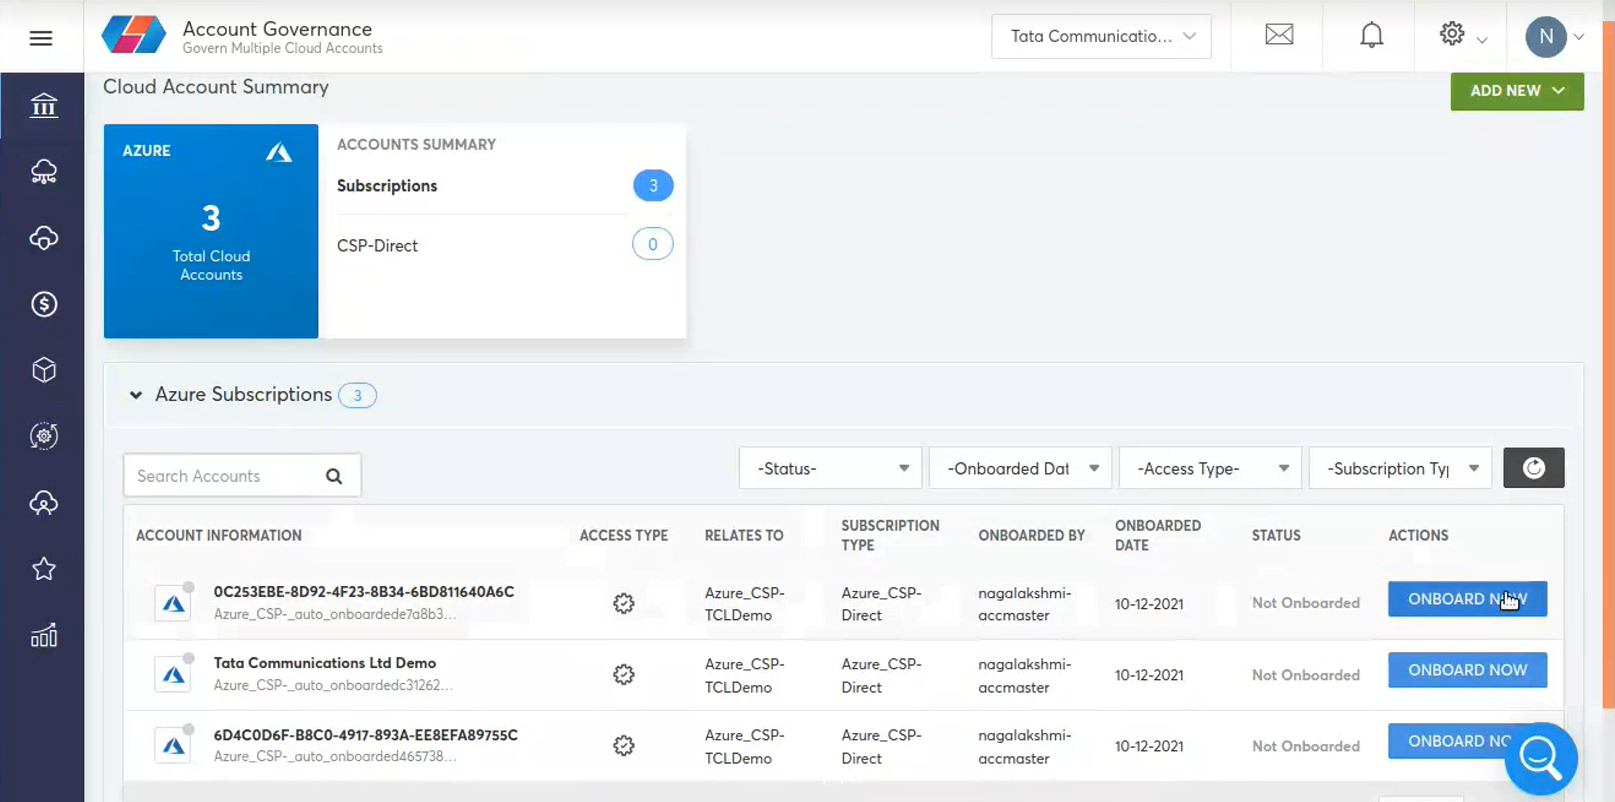The height and width of the screenshot is (802, 1615).
Task: Click access type gear icon for Tata Communications row
Action: pyautogui.click(x=624, y=675)
